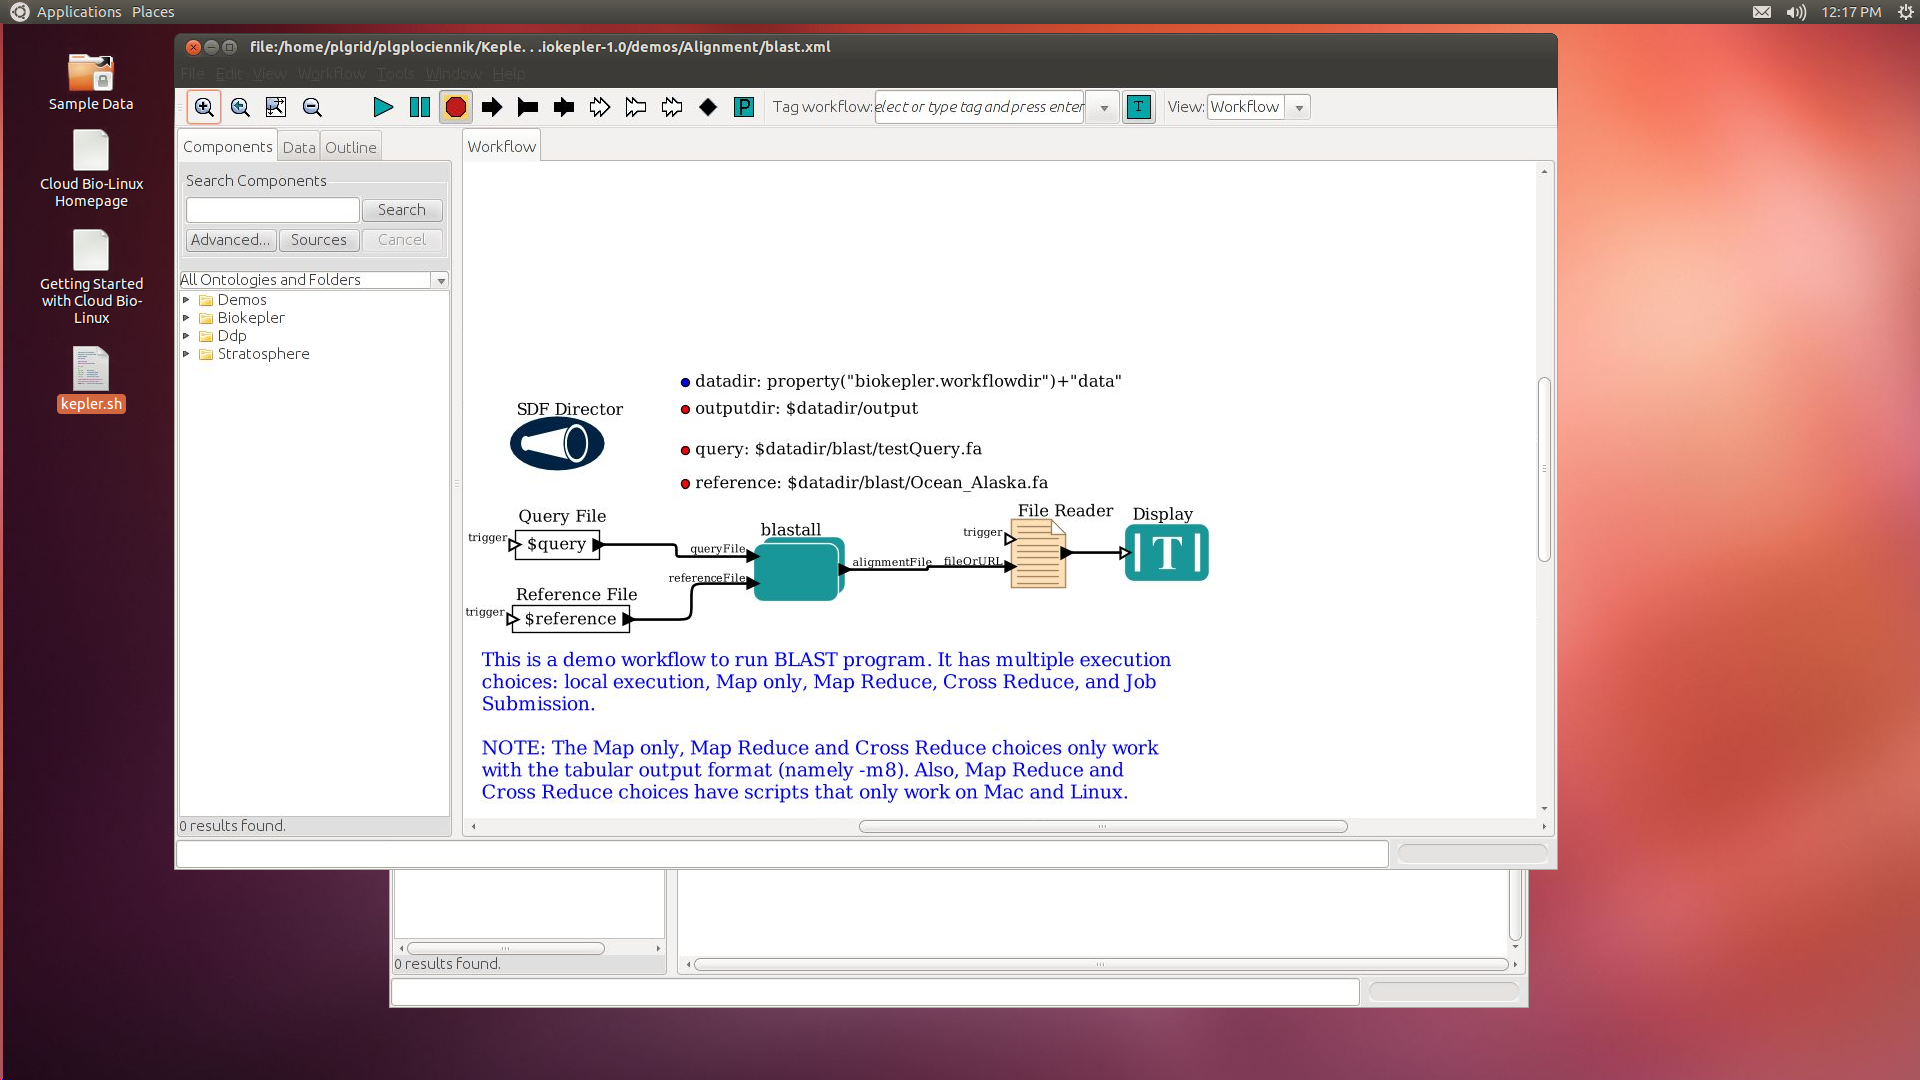Select the SDF Director icon

tap(557, 444)
